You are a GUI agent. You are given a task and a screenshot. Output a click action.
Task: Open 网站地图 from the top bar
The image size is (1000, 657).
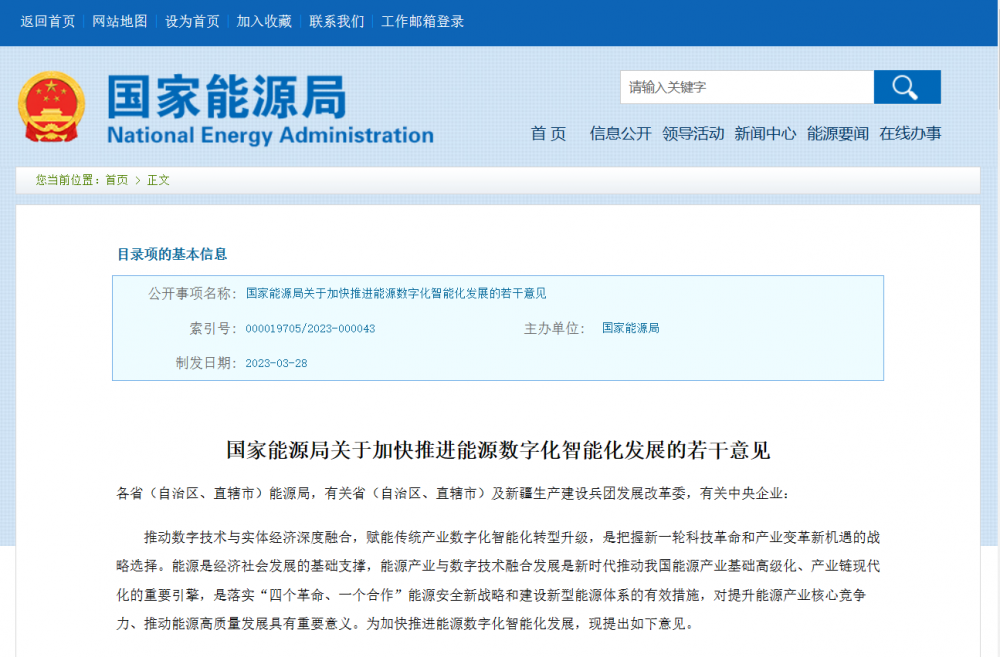click(x=120, y=21)
